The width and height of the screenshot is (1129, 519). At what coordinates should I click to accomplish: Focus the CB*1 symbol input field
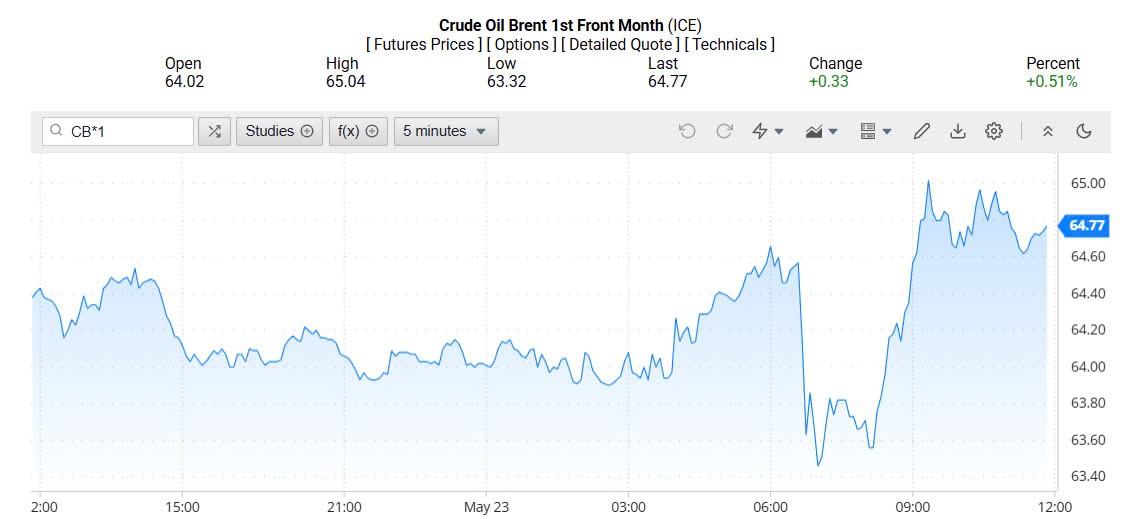[128, 131]
